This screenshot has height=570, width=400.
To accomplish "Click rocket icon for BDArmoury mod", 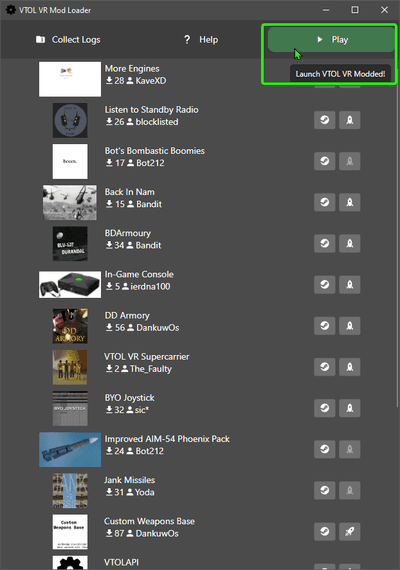I will pos(349,243).
